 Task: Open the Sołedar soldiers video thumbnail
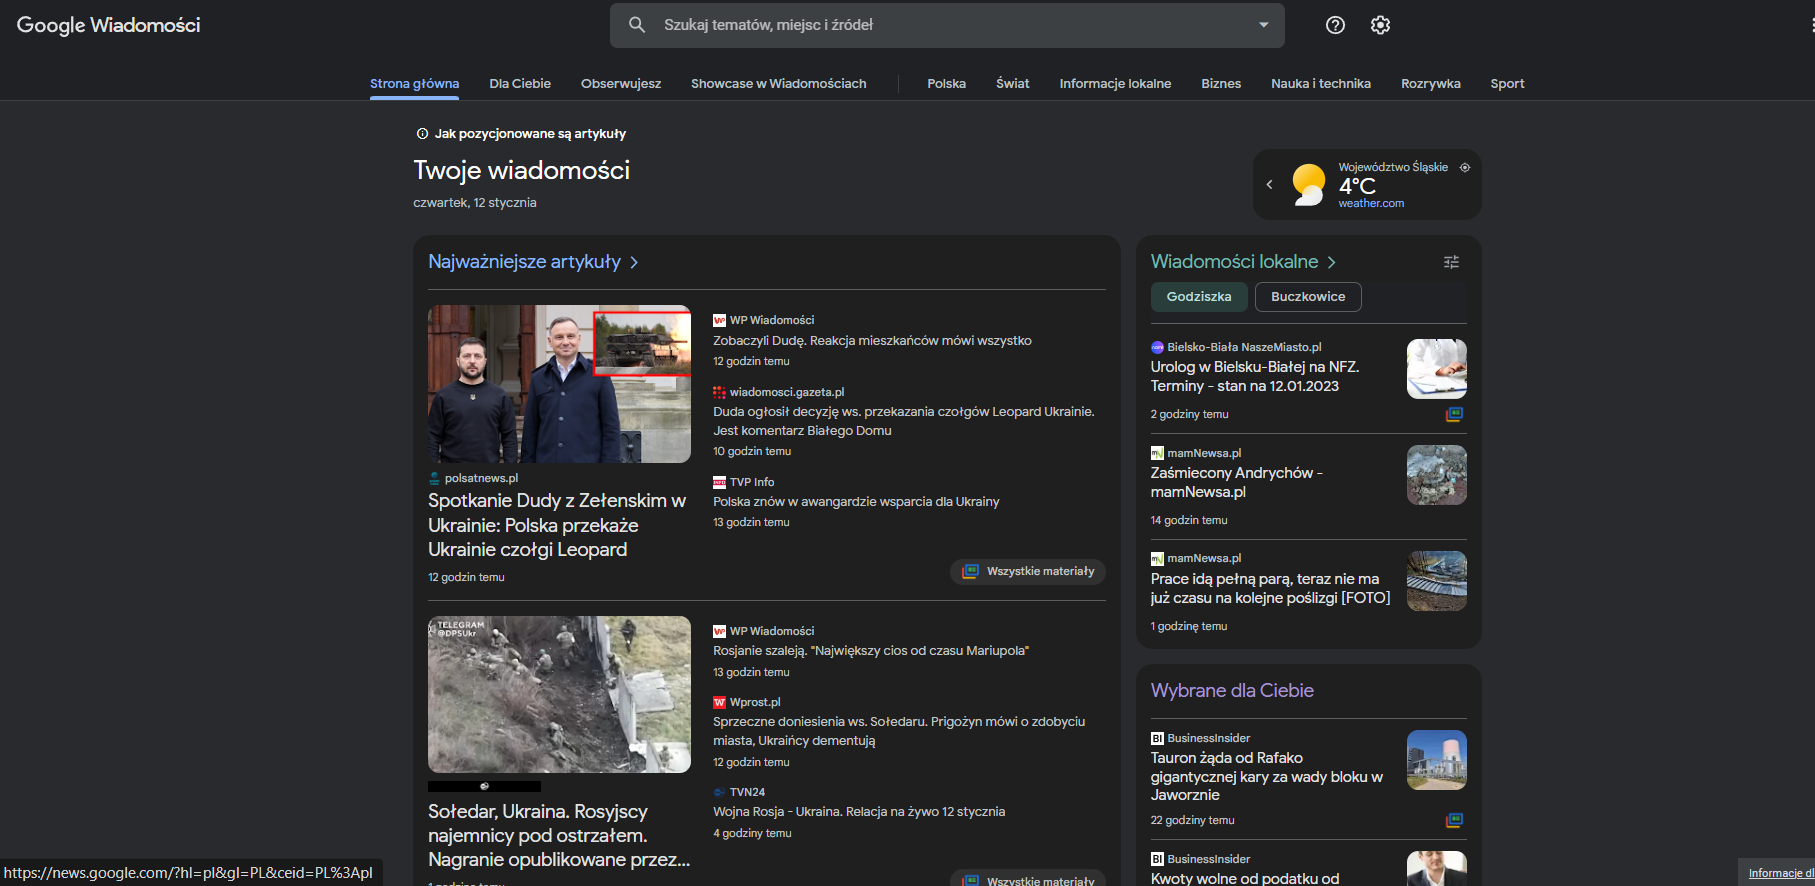click(x=559, y=694)
